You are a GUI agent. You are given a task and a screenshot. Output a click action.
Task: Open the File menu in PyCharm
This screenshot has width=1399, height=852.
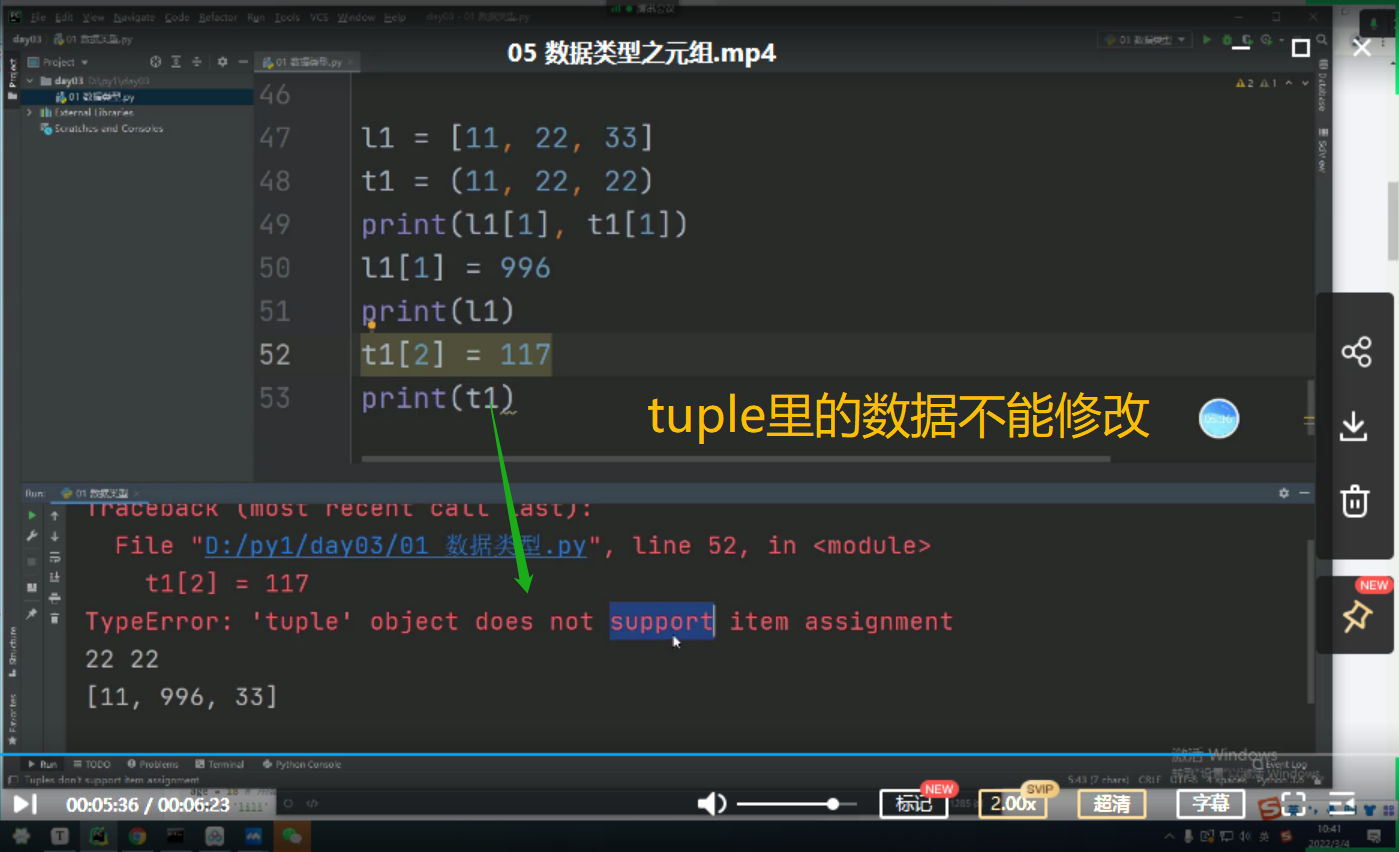(38, 18)
